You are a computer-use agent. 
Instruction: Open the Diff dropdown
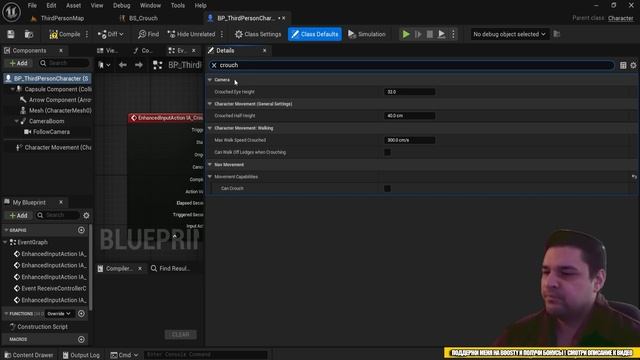pos(110,34)
